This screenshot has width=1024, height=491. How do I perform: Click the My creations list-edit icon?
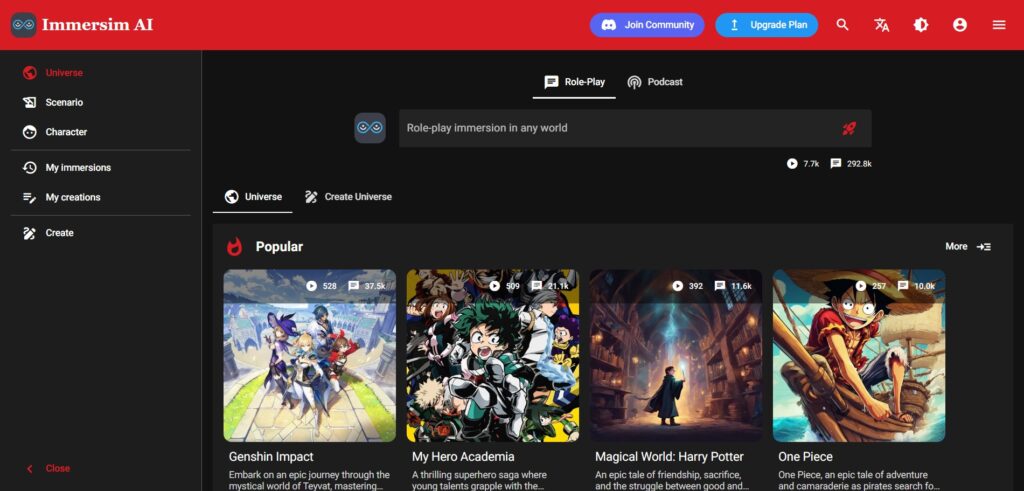[x=29, y=197]
